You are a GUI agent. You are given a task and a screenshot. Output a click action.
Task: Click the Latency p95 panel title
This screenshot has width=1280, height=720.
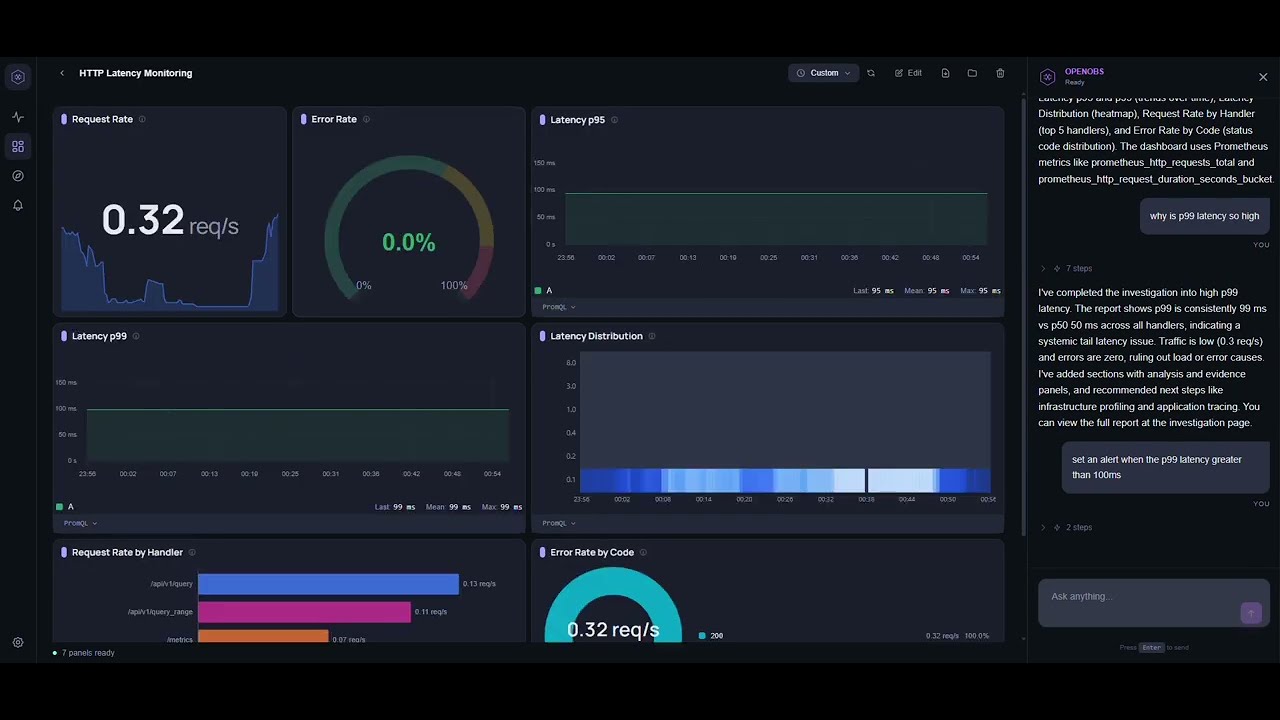point(578,120)
